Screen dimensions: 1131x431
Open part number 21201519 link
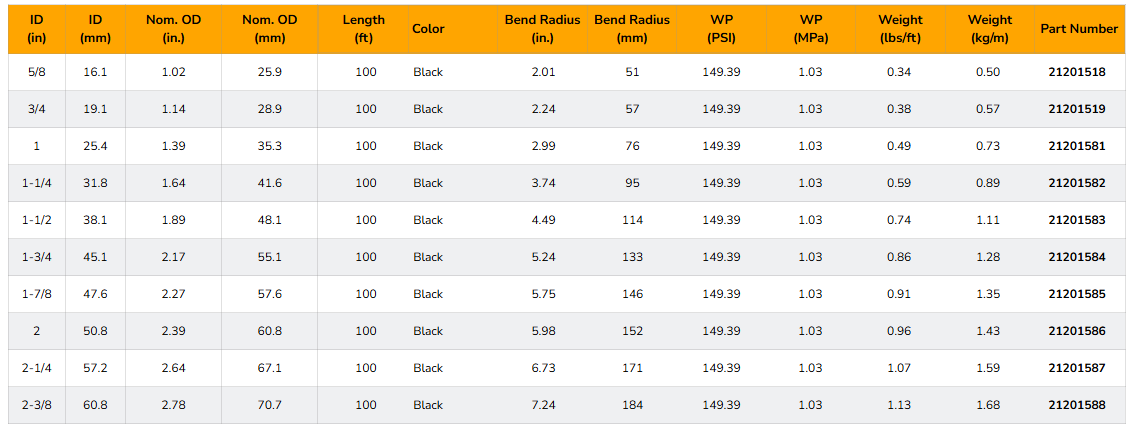point(1077,109)
